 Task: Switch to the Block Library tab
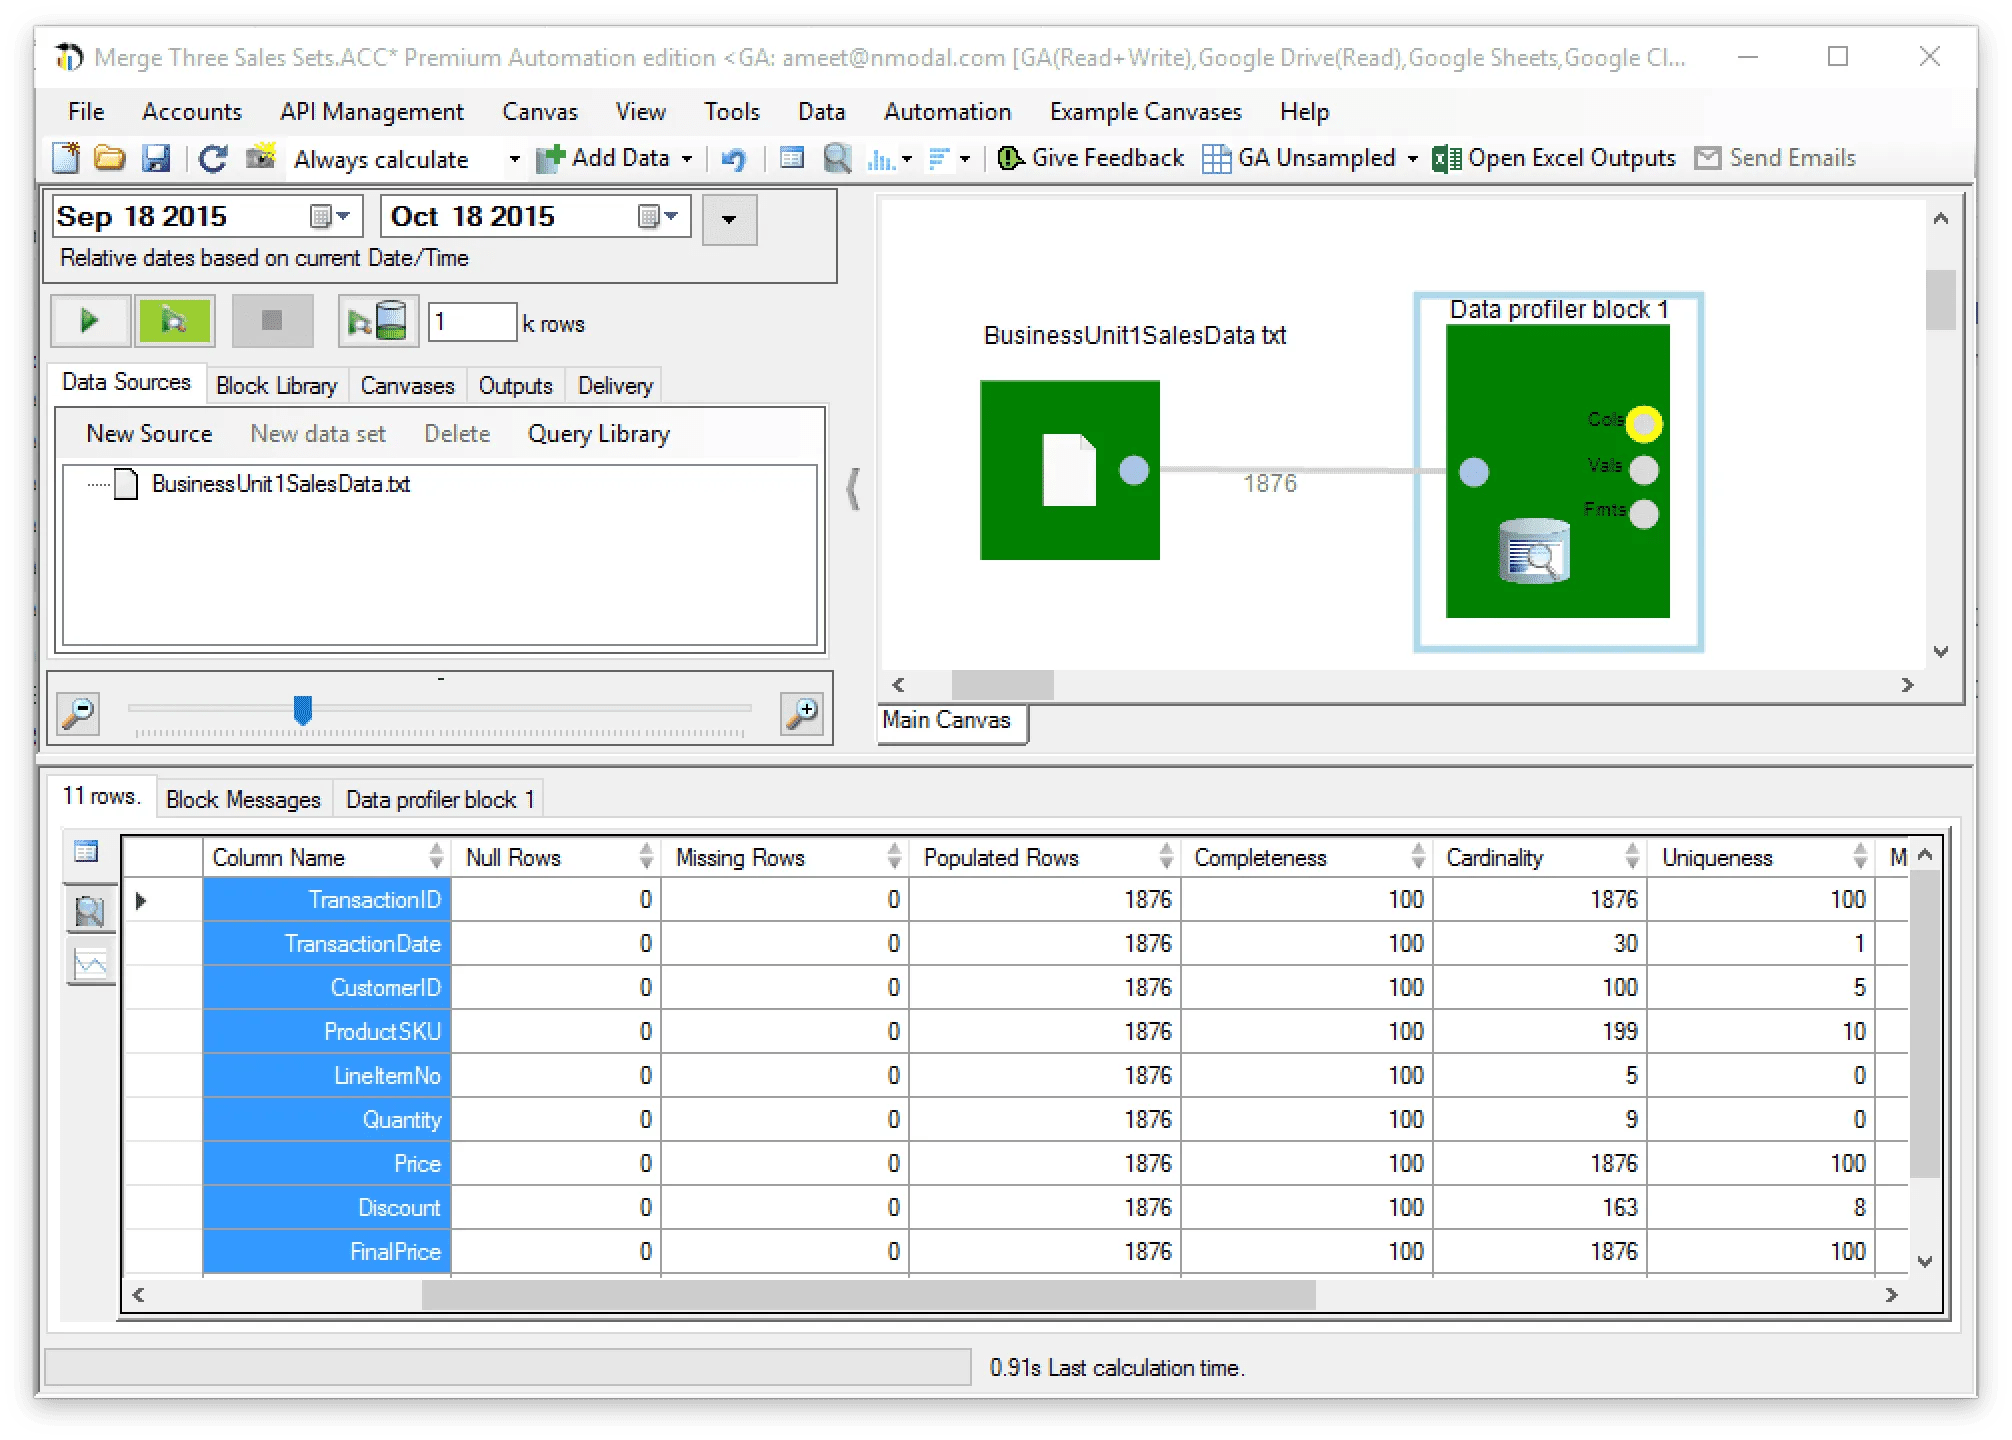276,386
